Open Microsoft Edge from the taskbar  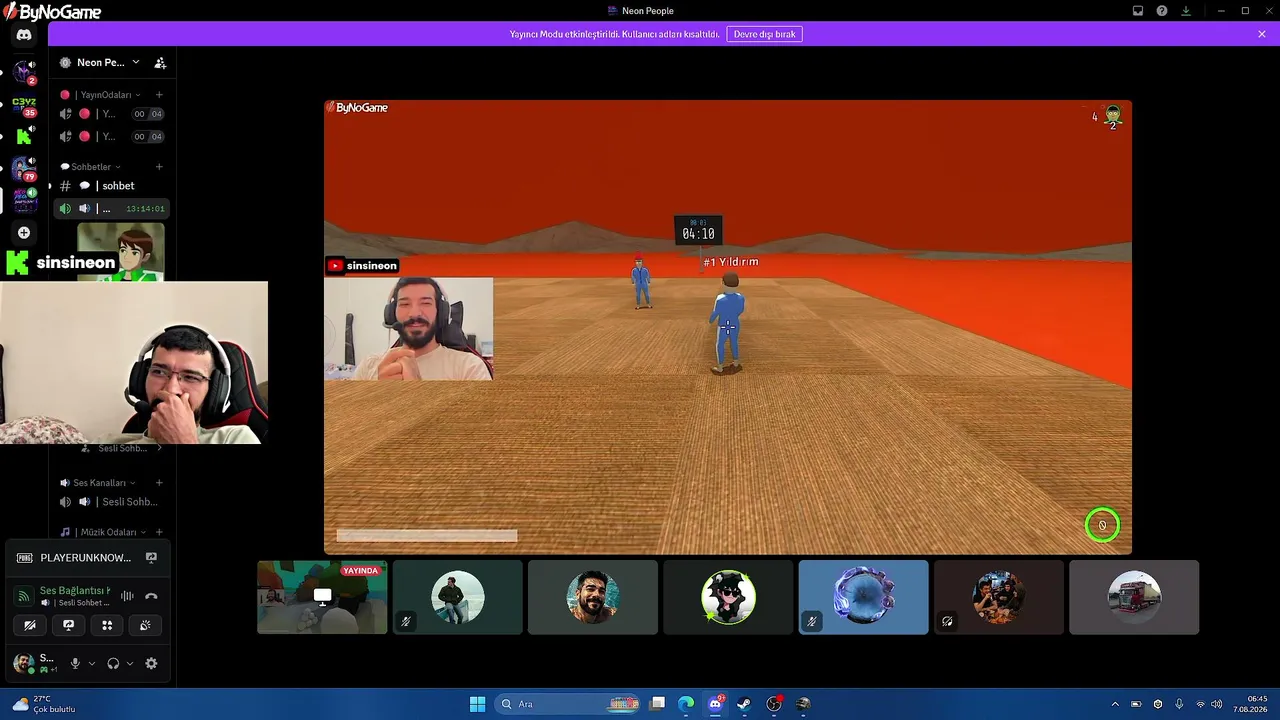pyautogui.click(x=686, y=704)
